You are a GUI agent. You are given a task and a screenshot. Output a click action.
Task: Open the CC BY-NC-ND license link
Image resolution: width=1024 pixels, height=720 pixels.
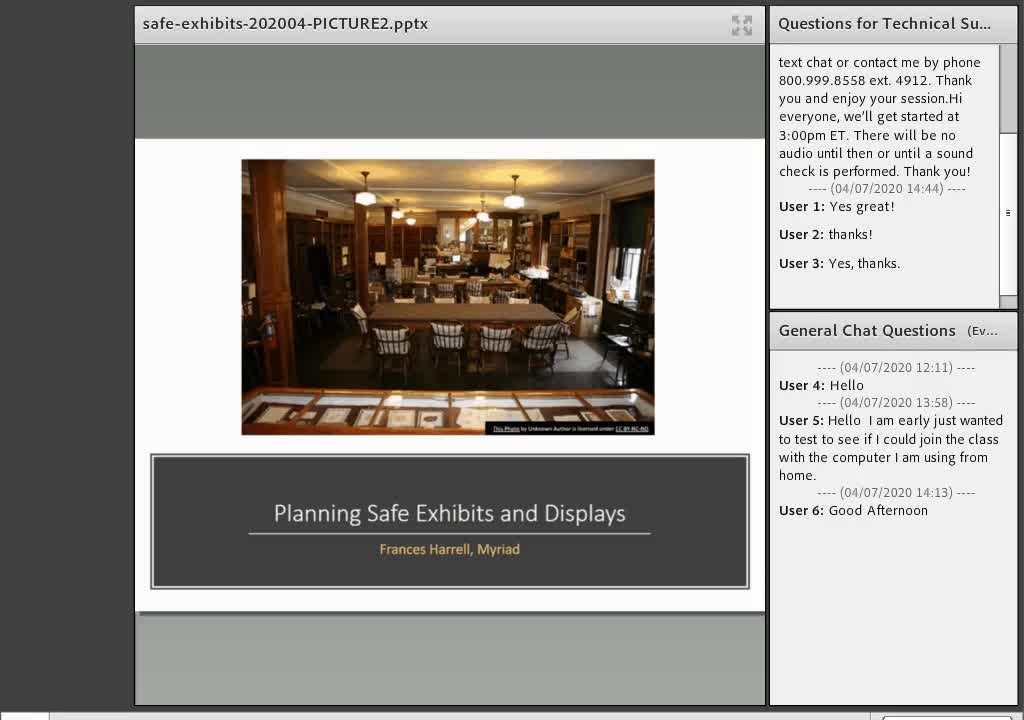[632, 429]
